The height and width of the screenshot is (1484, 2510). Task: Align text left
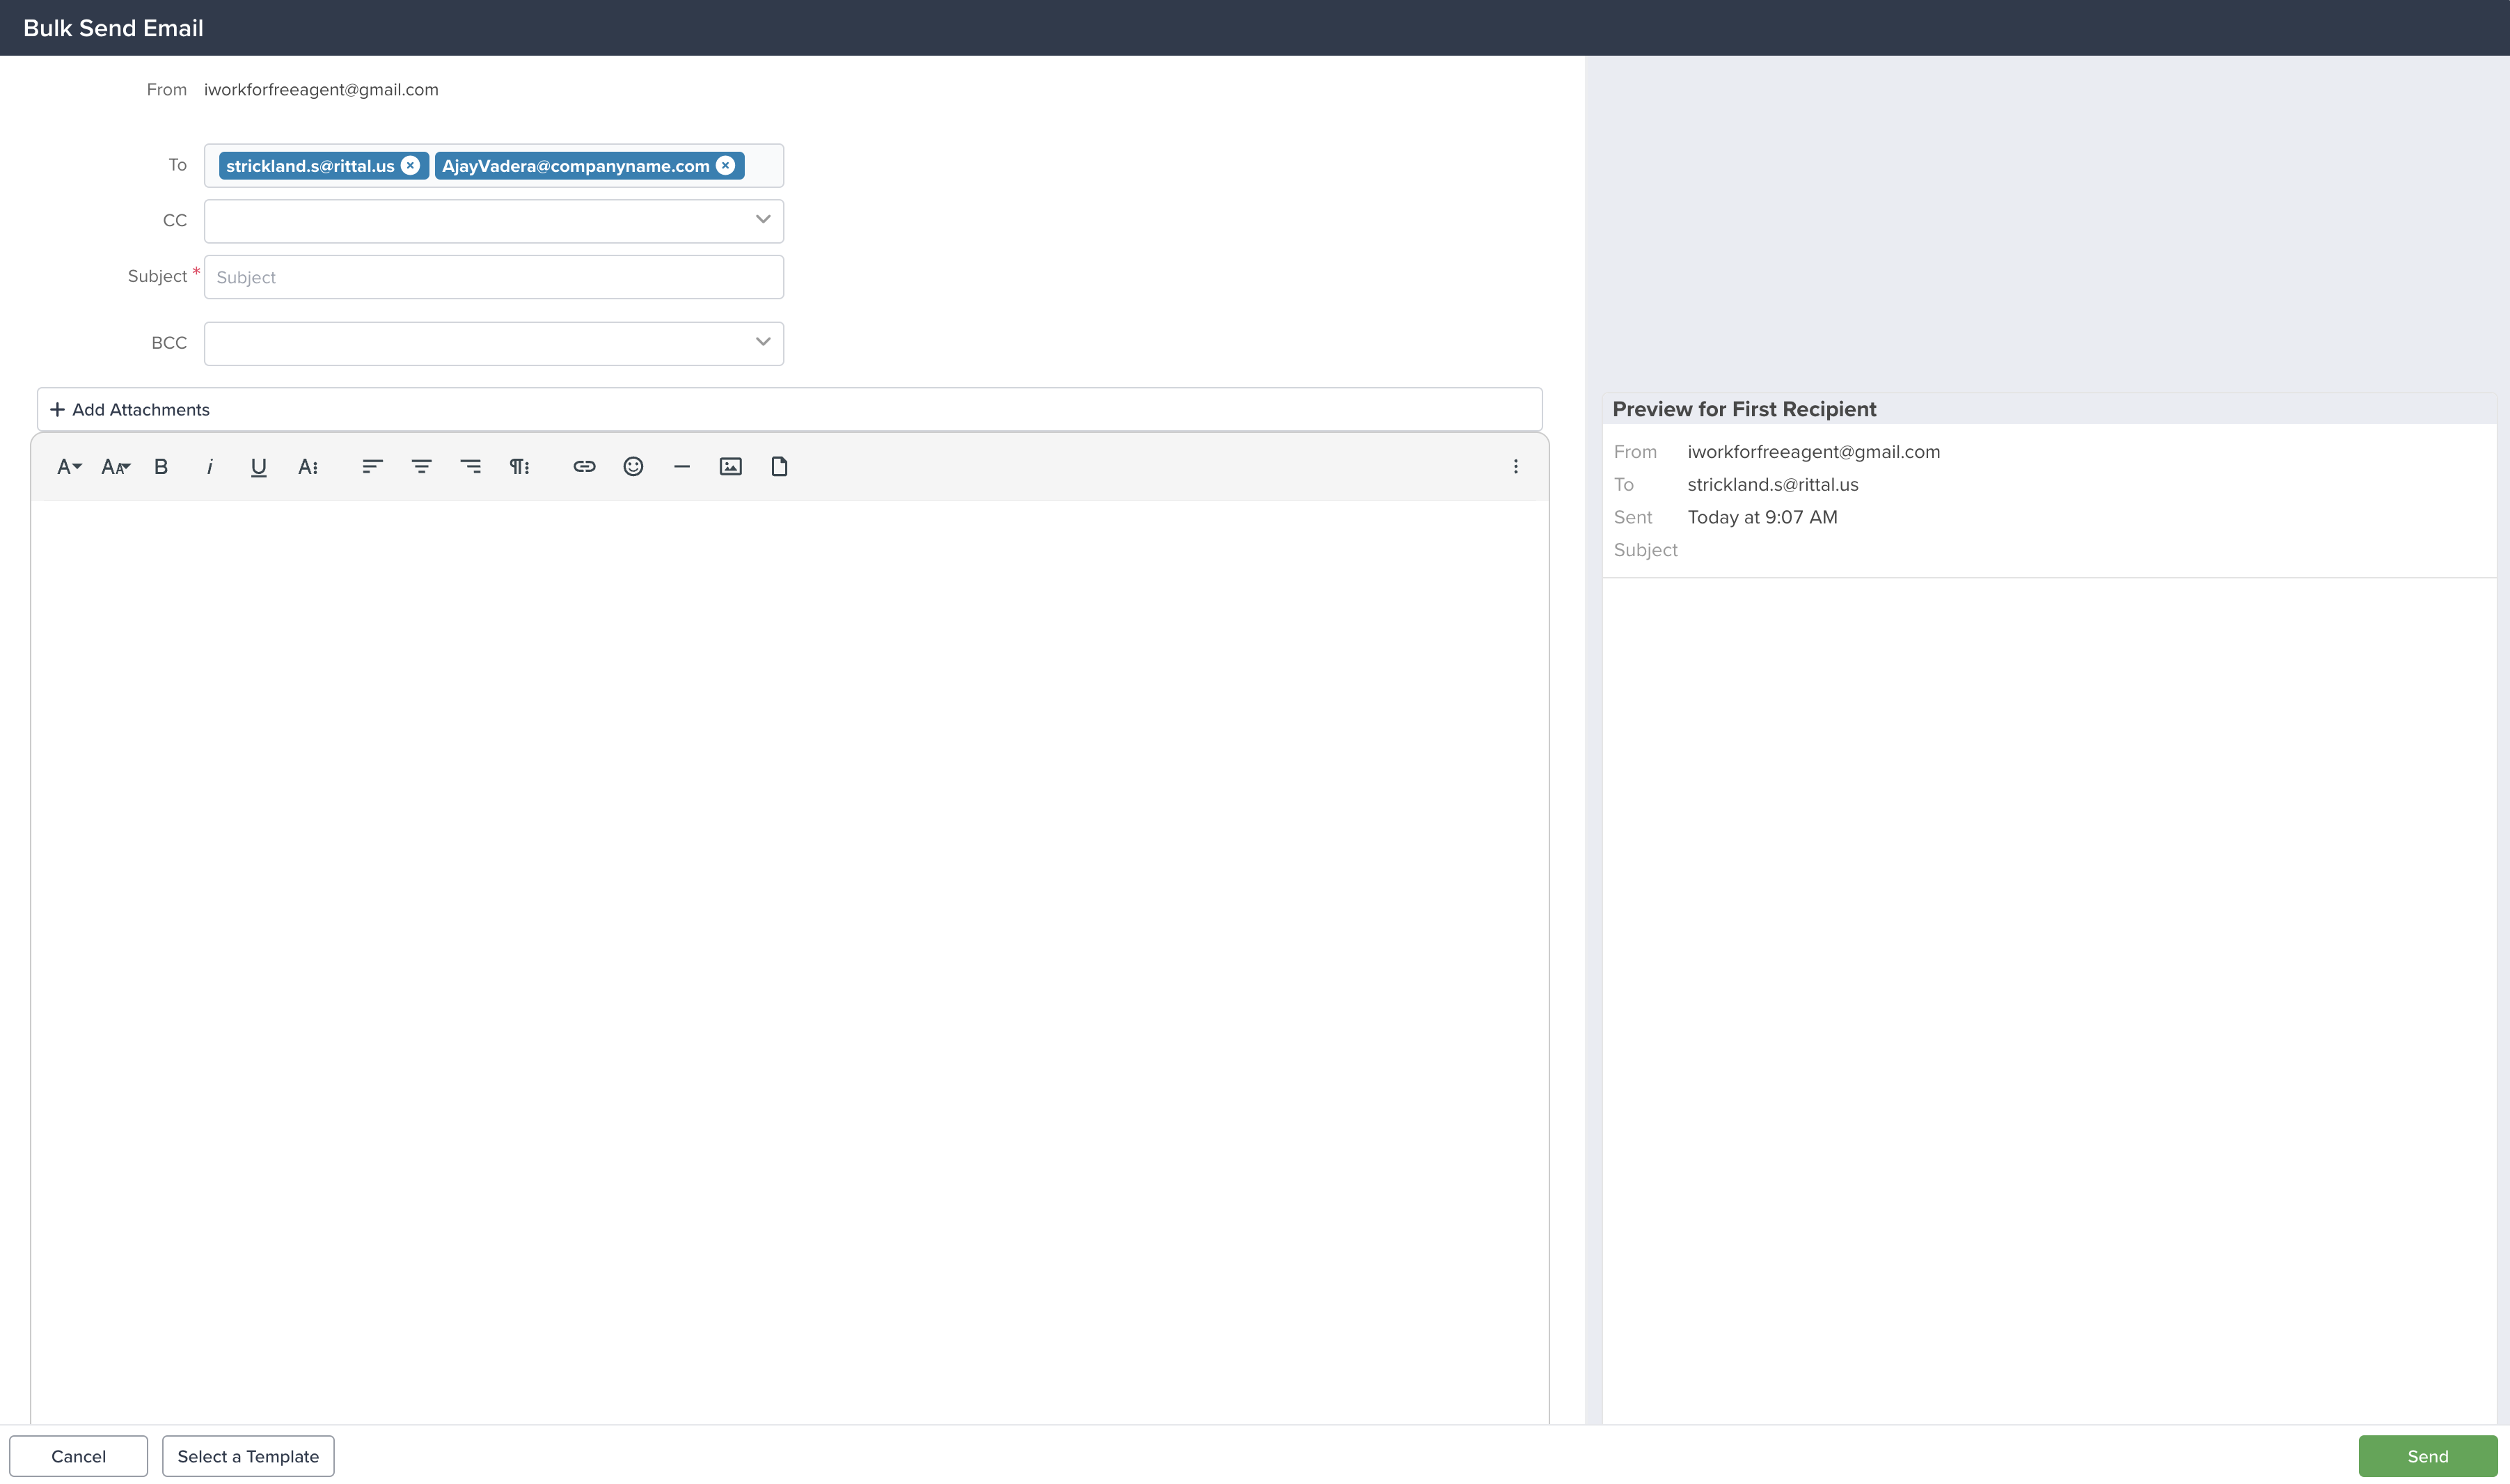coord(373,467)
